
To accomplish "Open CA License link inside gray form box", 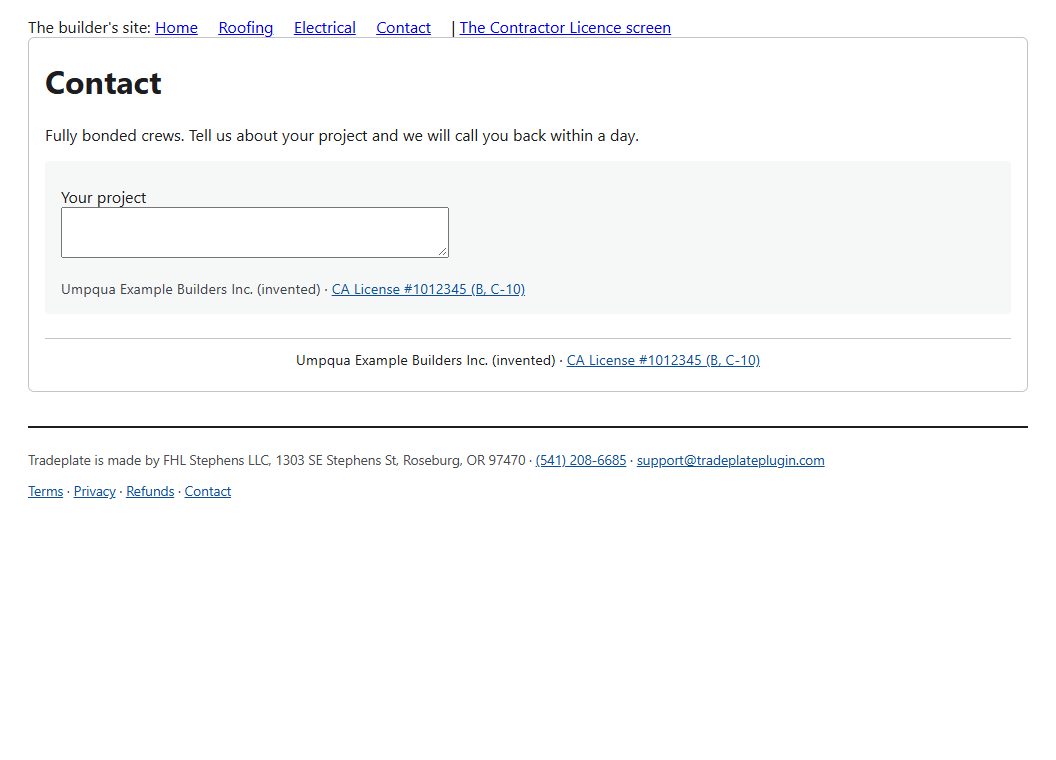I will tap(428, 289).
